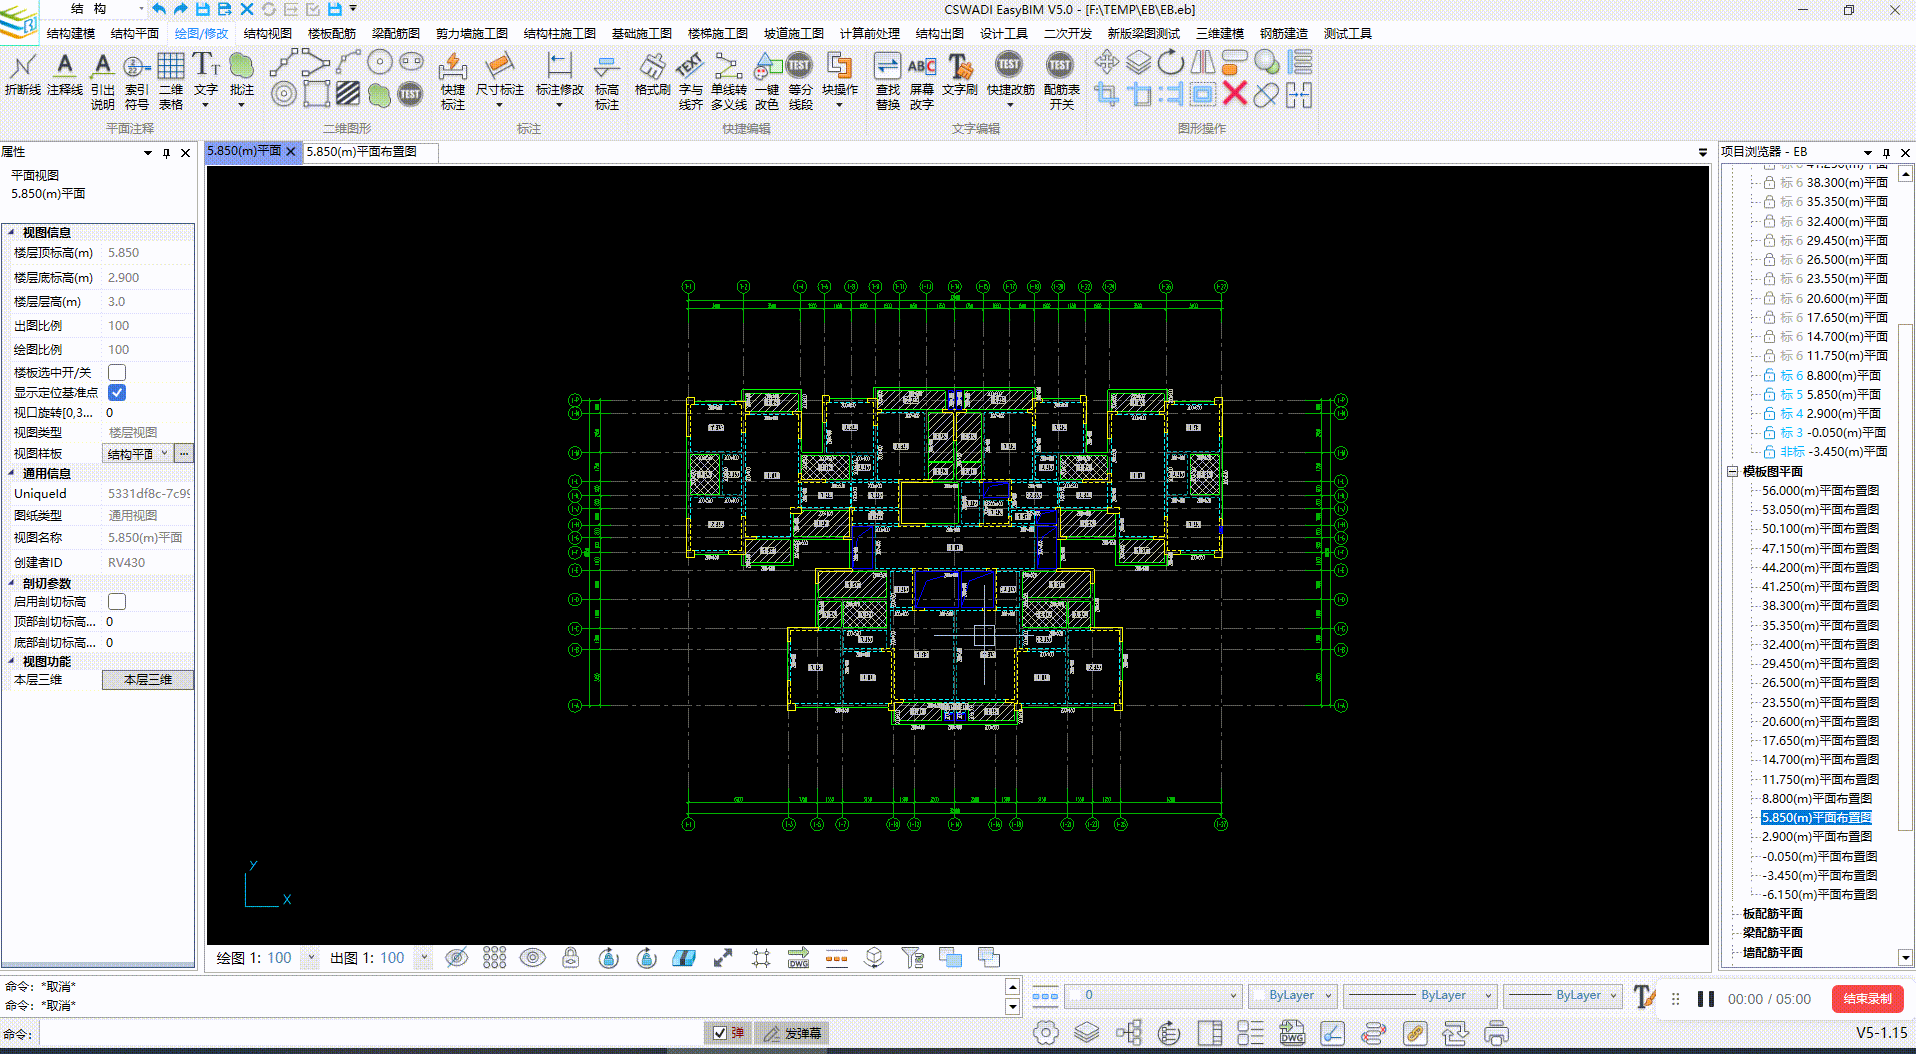Toggle the 楼板选中开/关 checkbox
1916x1054 pixels.
[x=117, y=373]
